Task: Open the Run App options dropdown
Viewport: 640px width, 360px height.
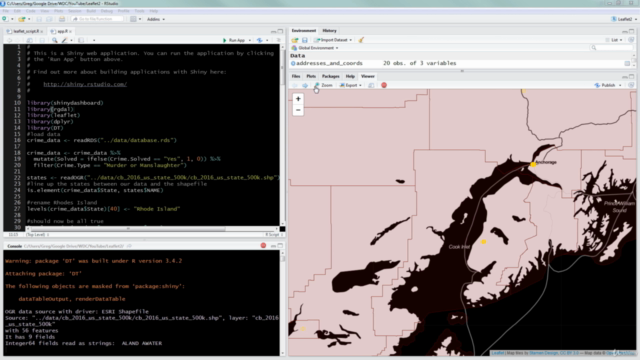Action: click(x=249, y=40)
